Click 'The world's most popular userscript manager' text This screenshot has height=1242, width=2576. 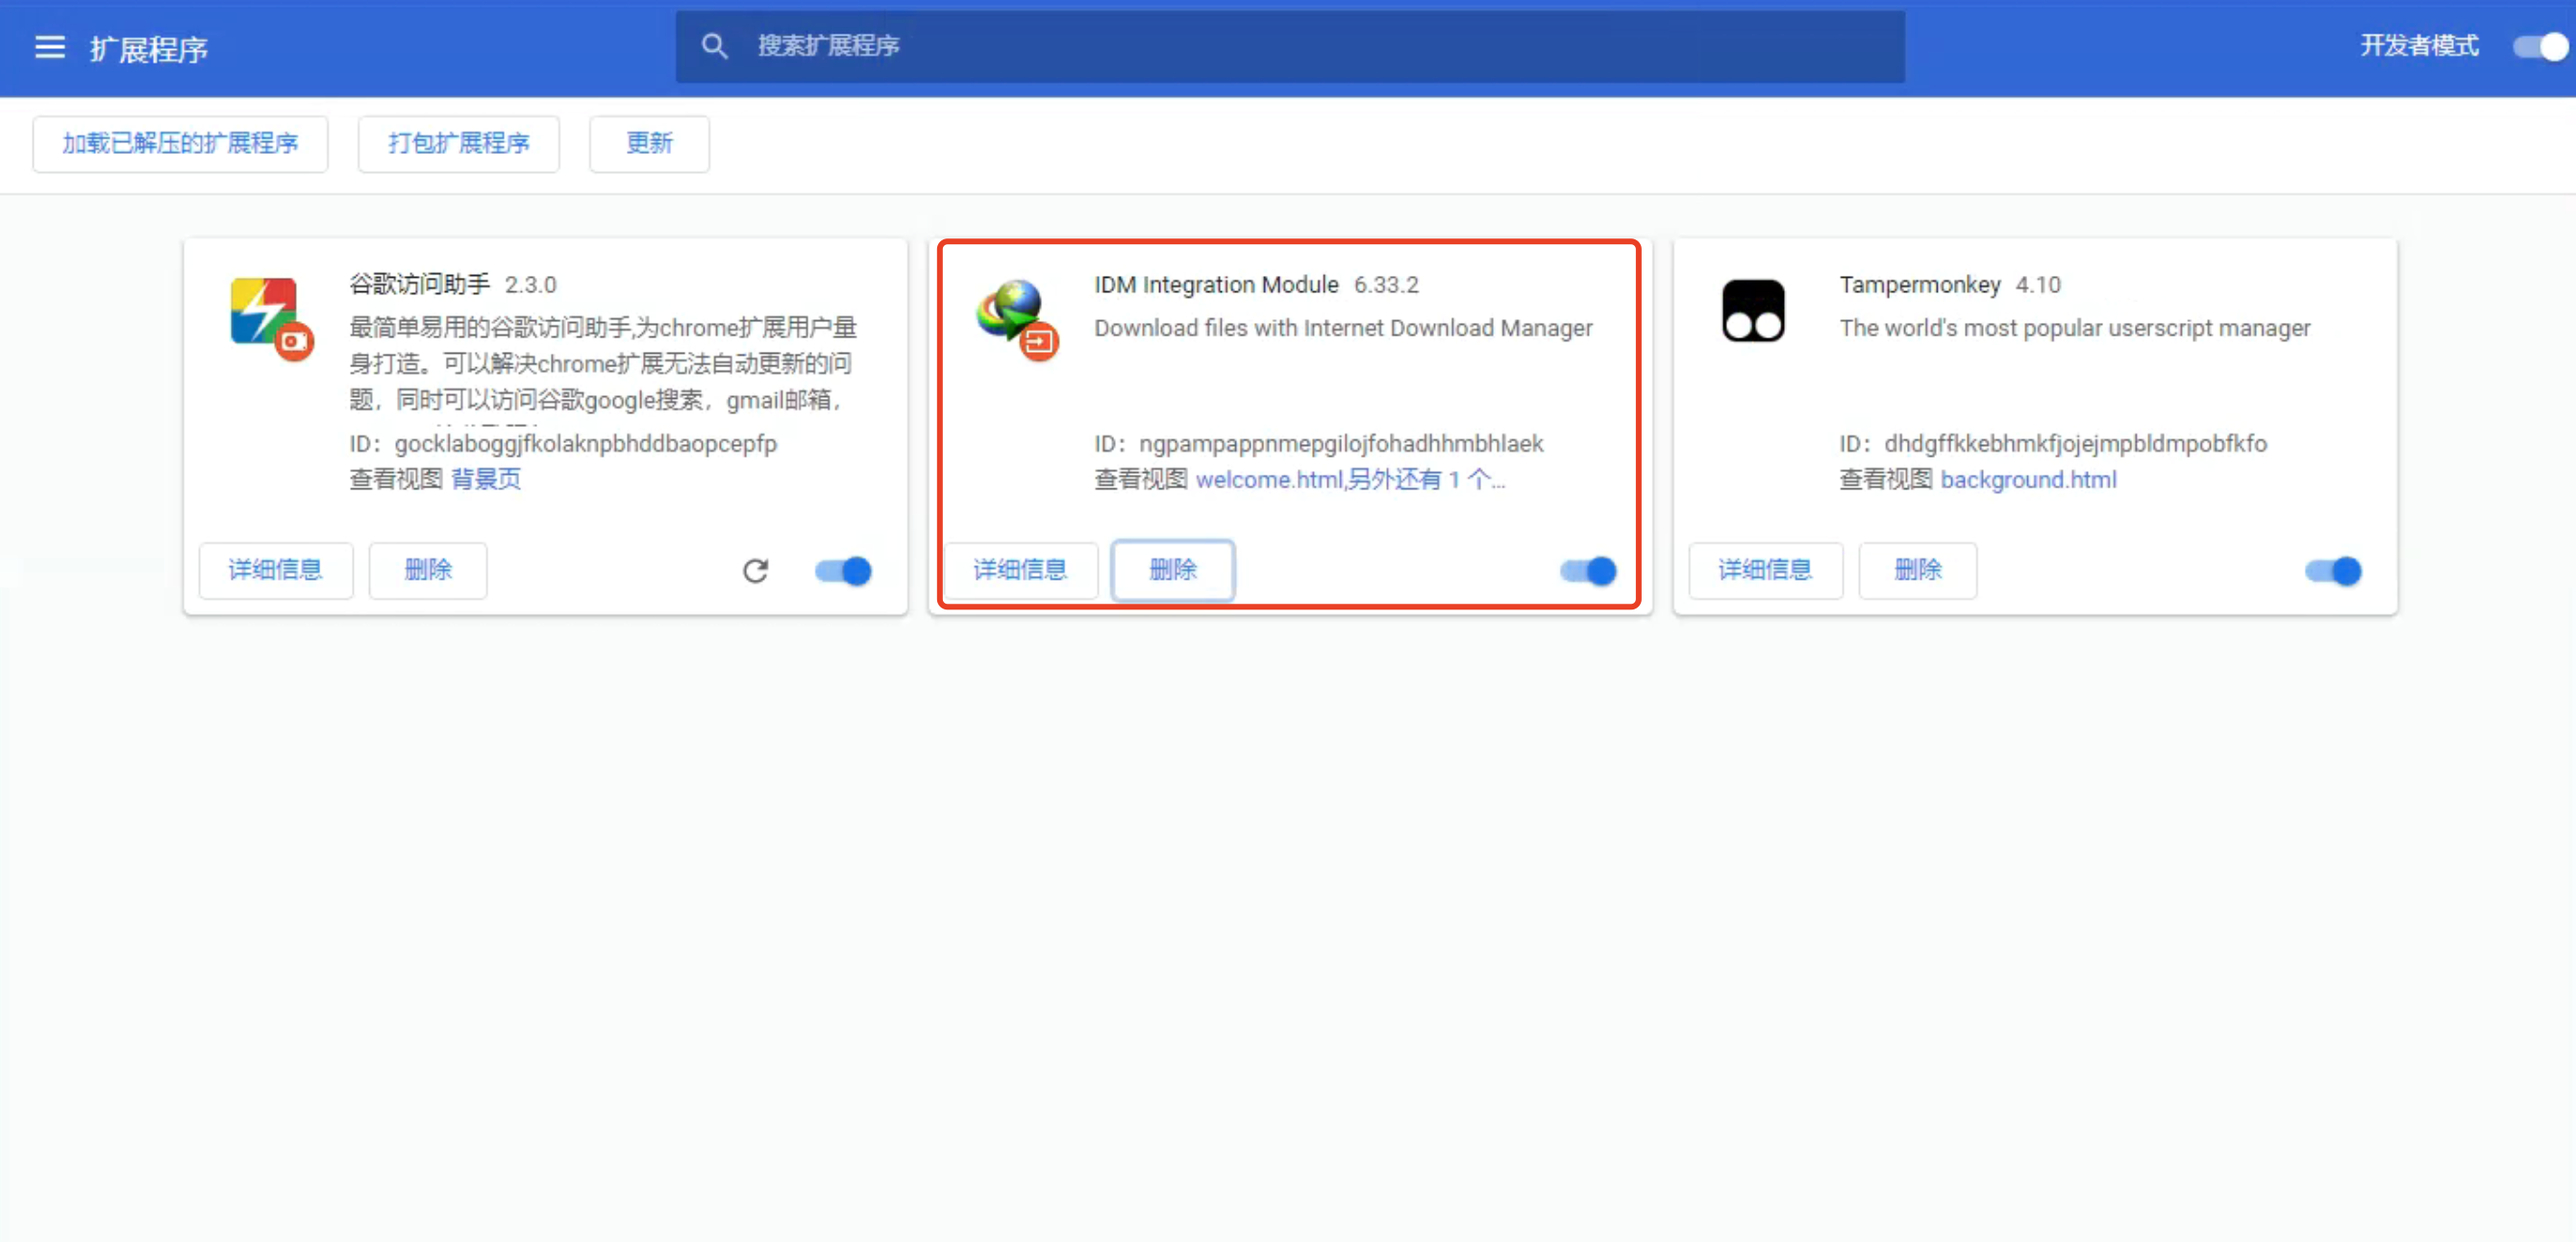[2075, 328]
